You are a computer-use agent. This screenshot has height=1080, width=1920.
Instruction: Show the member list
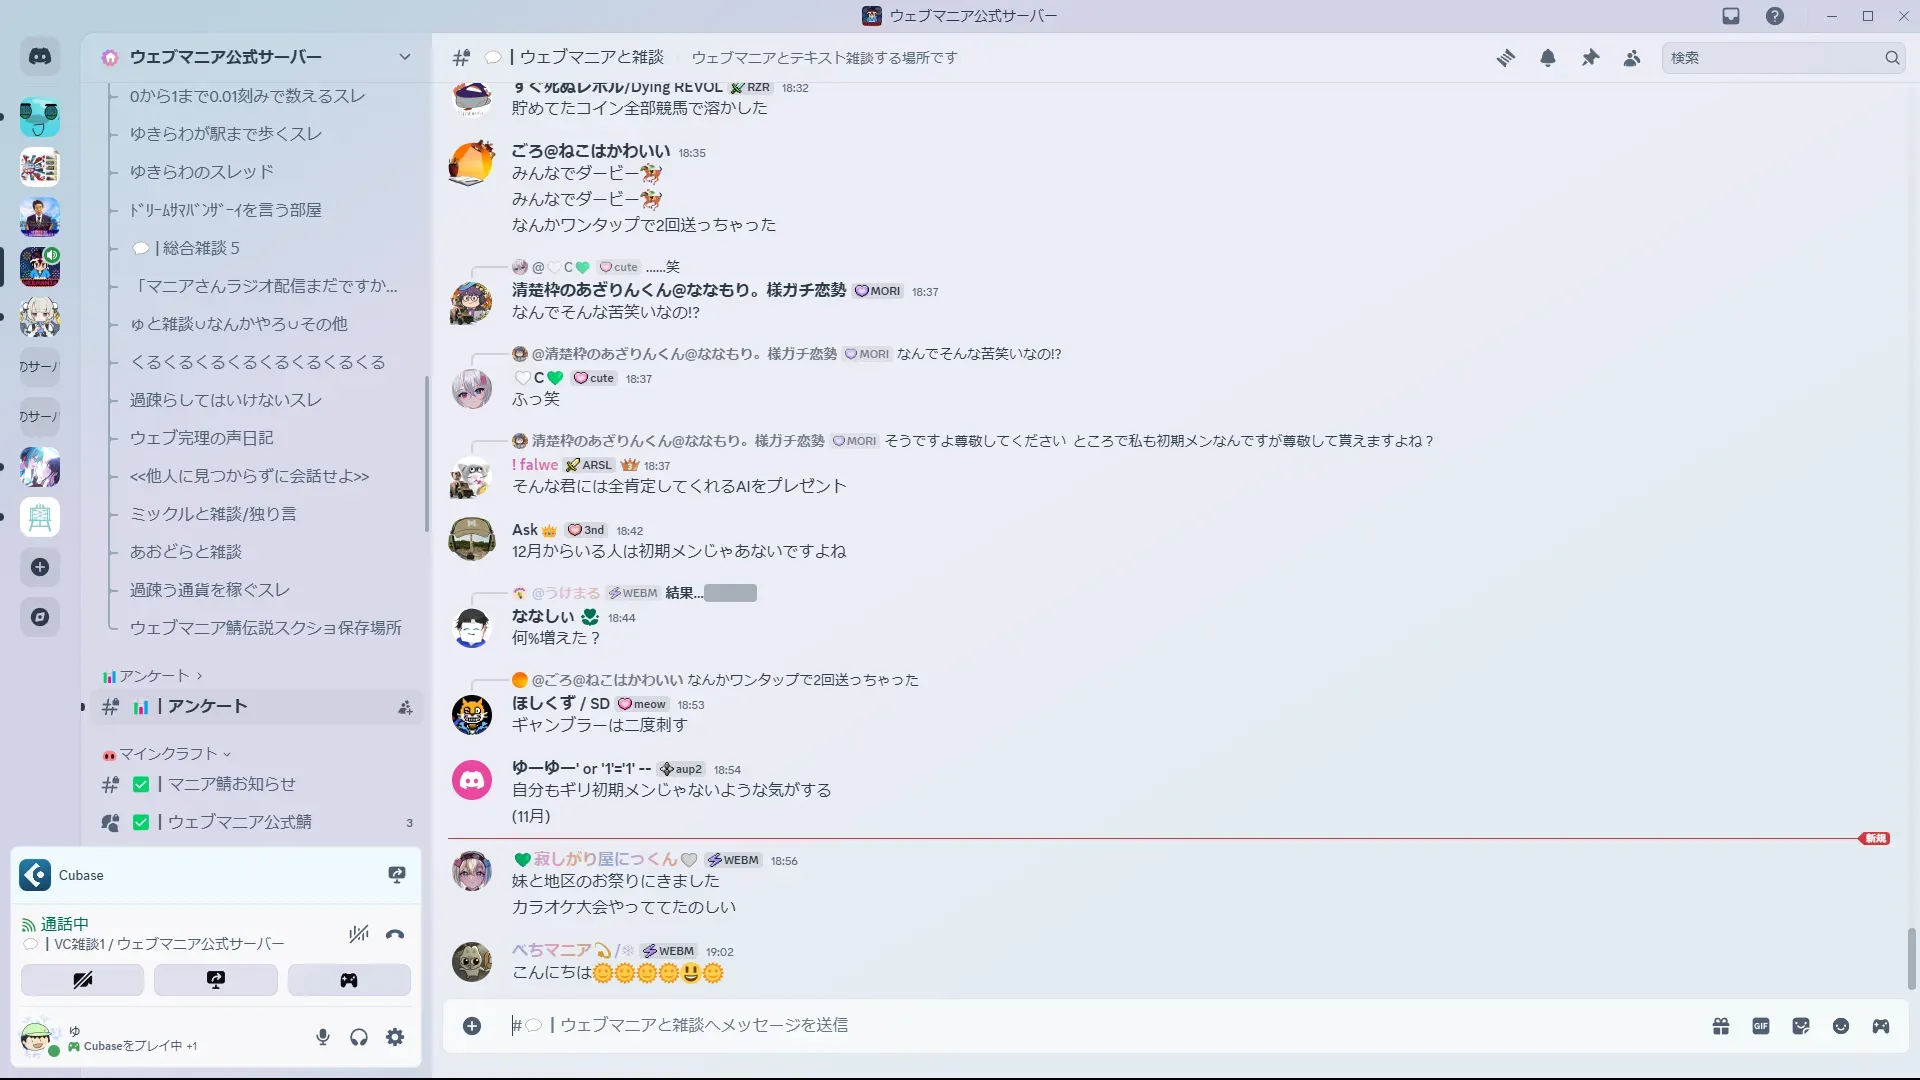coord(1632,58)
